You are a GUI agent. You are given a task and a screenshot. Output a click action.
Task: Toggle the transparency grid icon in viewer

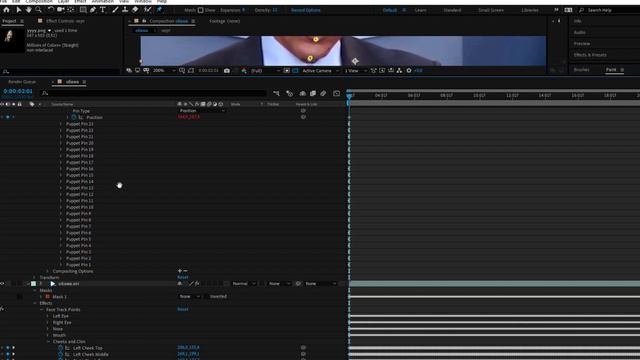(295, 71)
